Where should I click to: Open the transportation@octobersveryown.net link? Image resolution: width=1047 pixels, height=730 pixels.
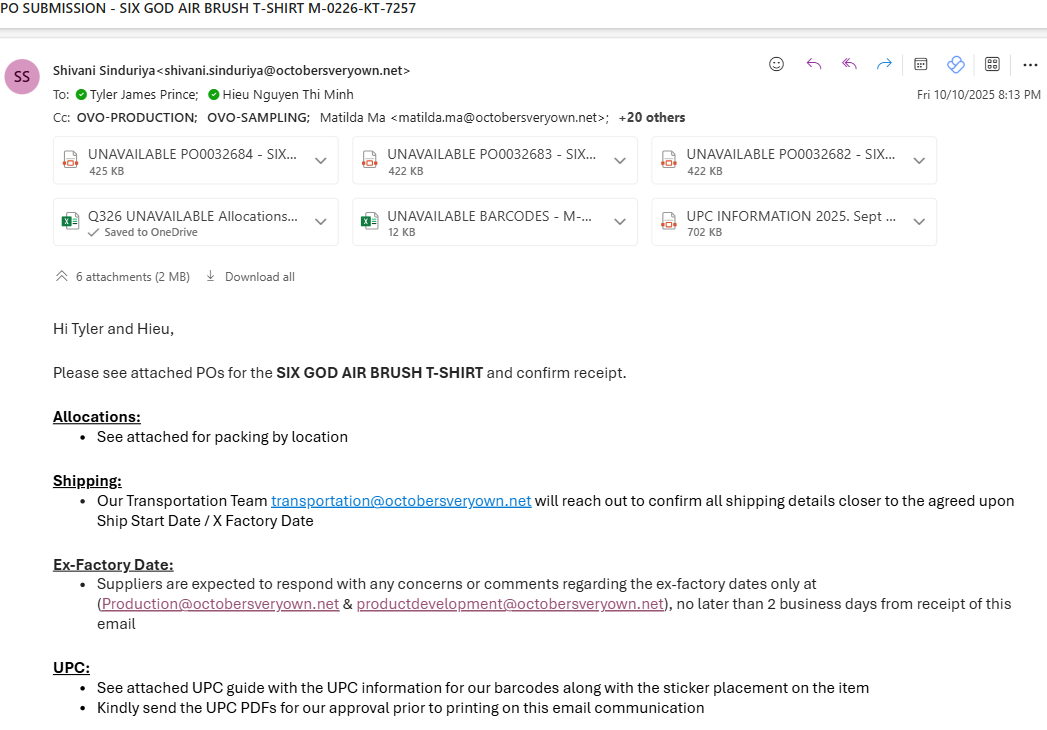point(401,501)
